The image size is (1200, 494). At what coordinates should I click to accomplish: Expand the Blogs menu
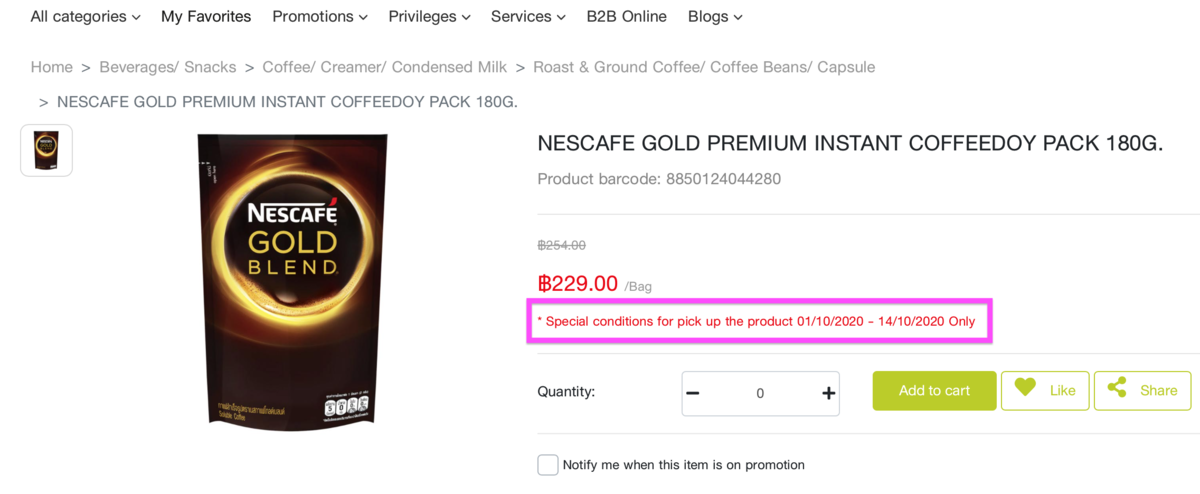(715, 17)
